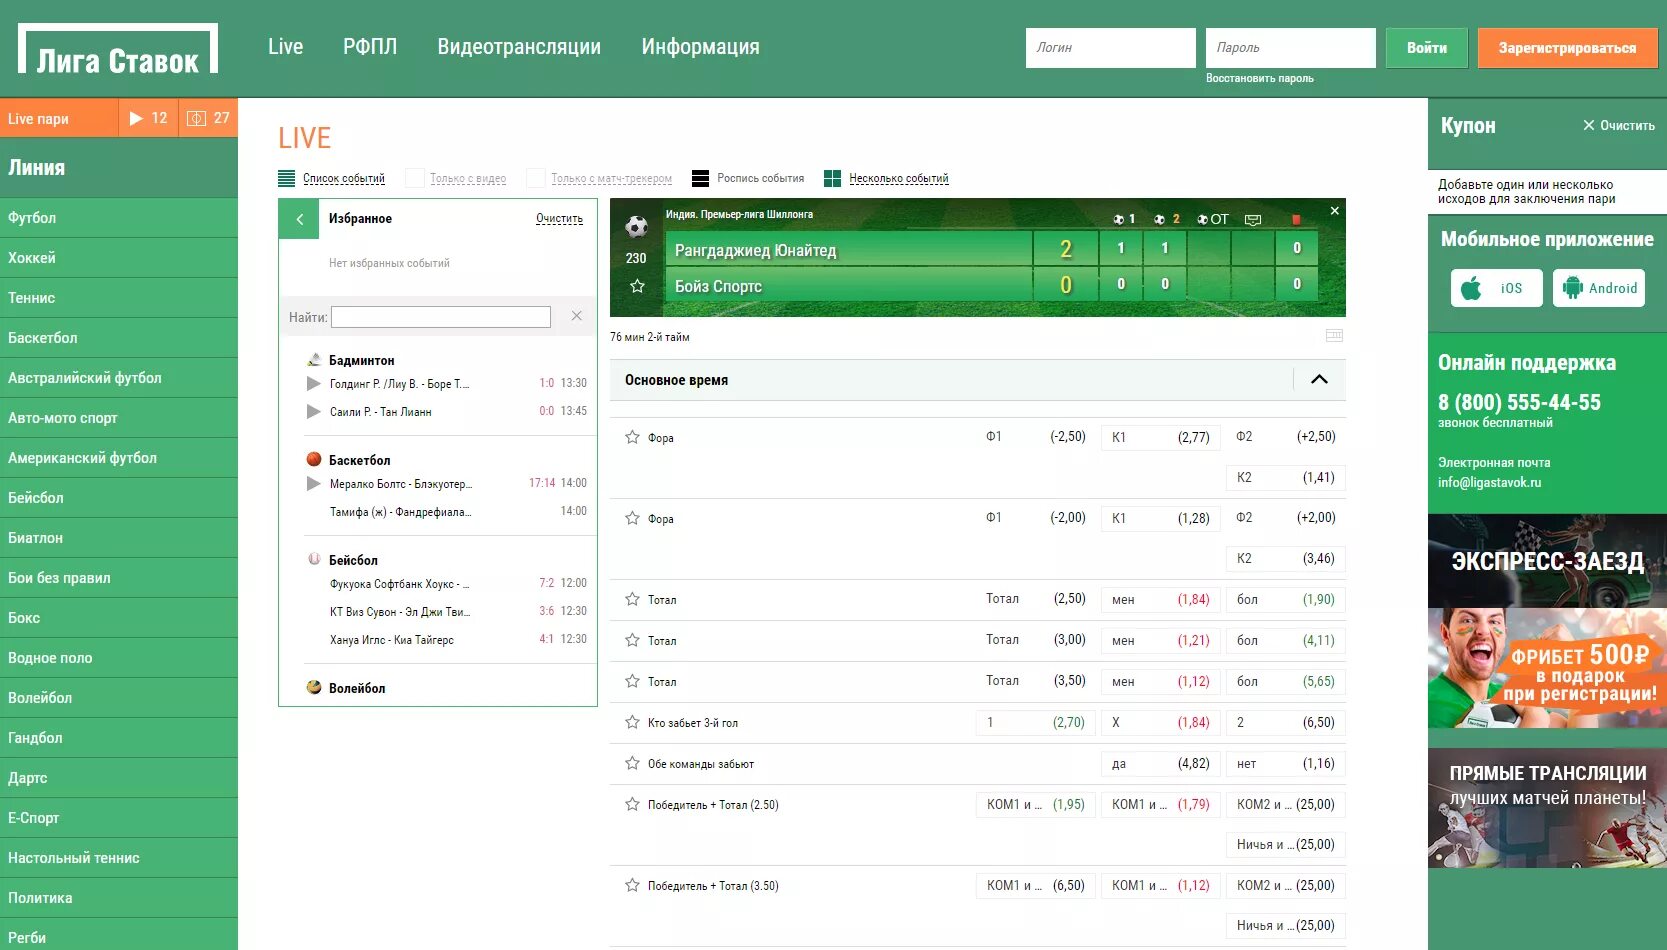Open the Android app download
This screenshot has width=1667, height=950.
(1599, 288)
